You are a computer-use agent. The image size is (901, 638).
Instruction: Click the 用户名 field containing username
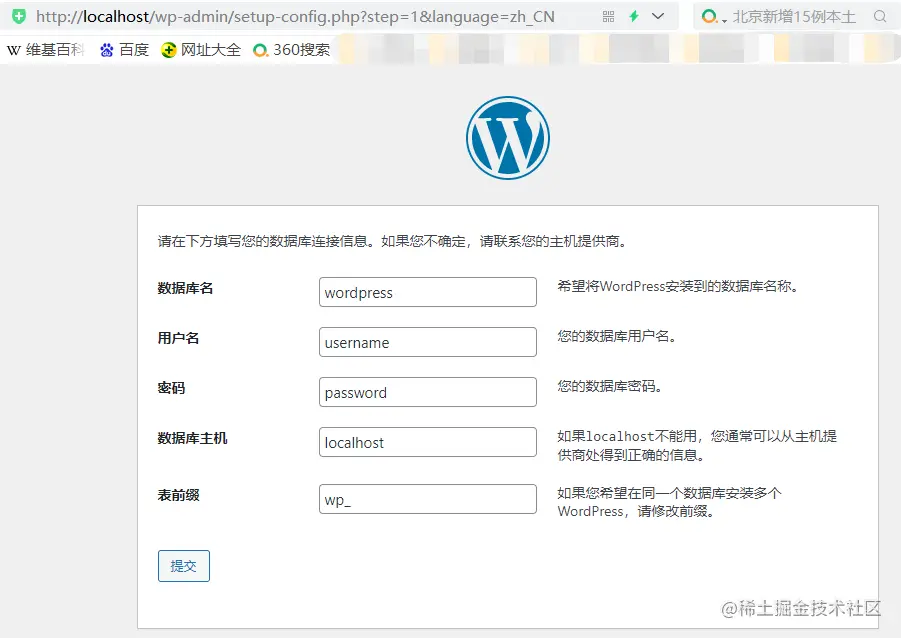428,342
